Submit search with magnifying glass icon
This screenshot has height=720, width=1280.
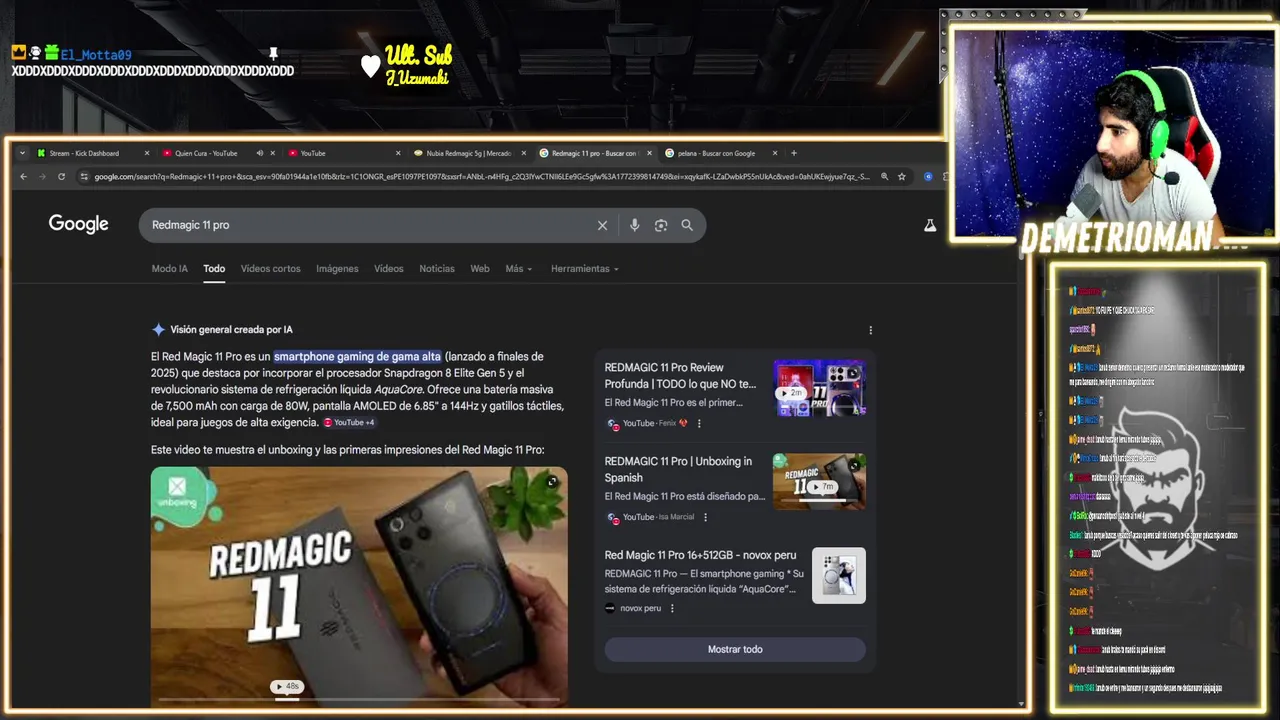point(687,225)
